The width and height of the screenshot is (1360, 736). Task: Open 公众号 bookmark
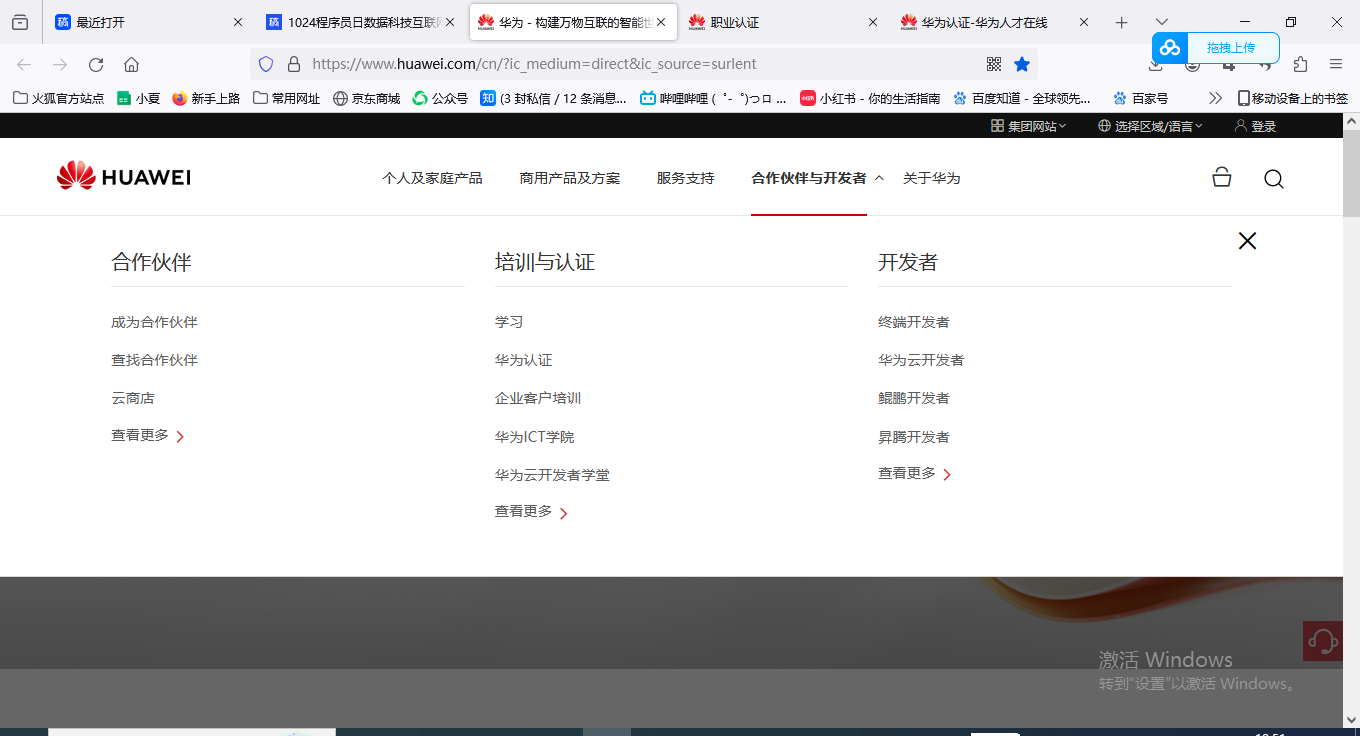point(440,98)
